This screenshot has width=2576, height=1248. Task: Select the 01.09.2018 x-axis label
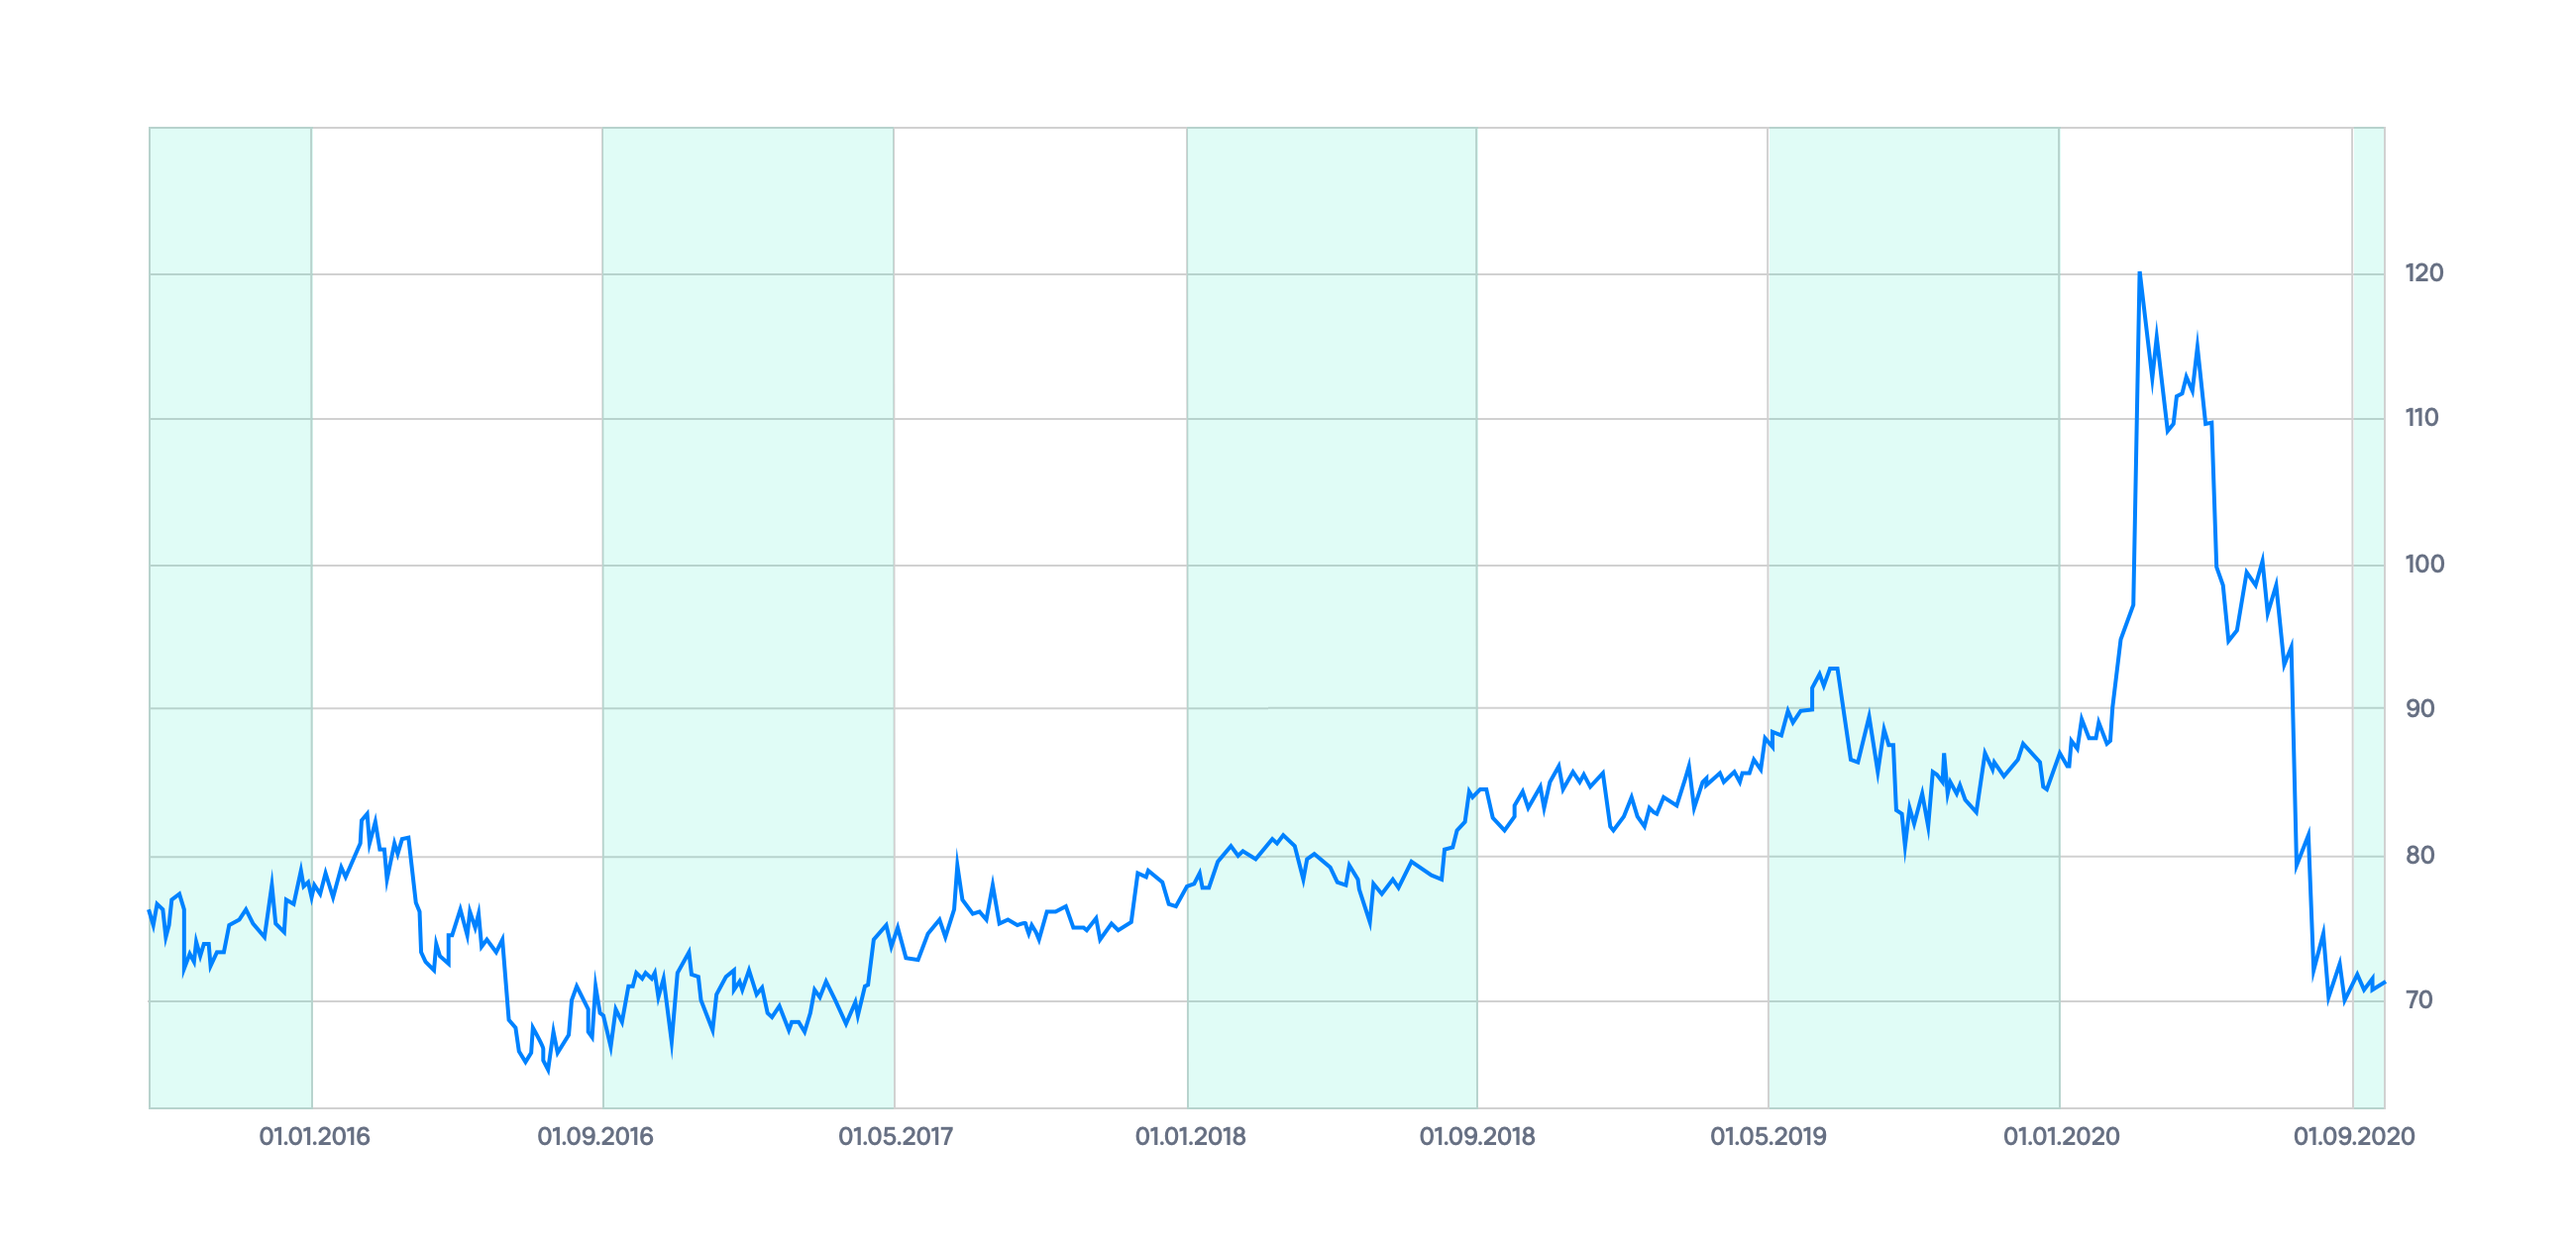click(x=1477, y=1136)
